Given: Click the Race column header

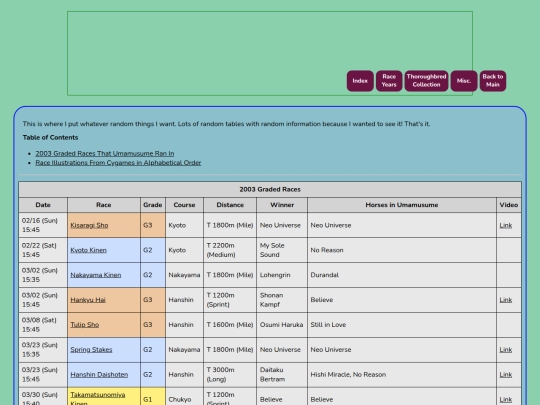Looking at the screenshot, I should [104, 205].
